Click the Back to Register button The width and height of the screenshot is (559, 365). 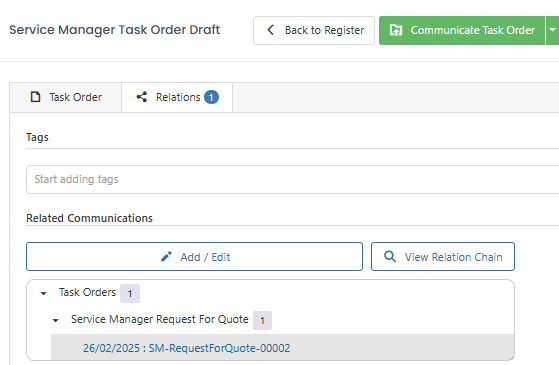314,30
